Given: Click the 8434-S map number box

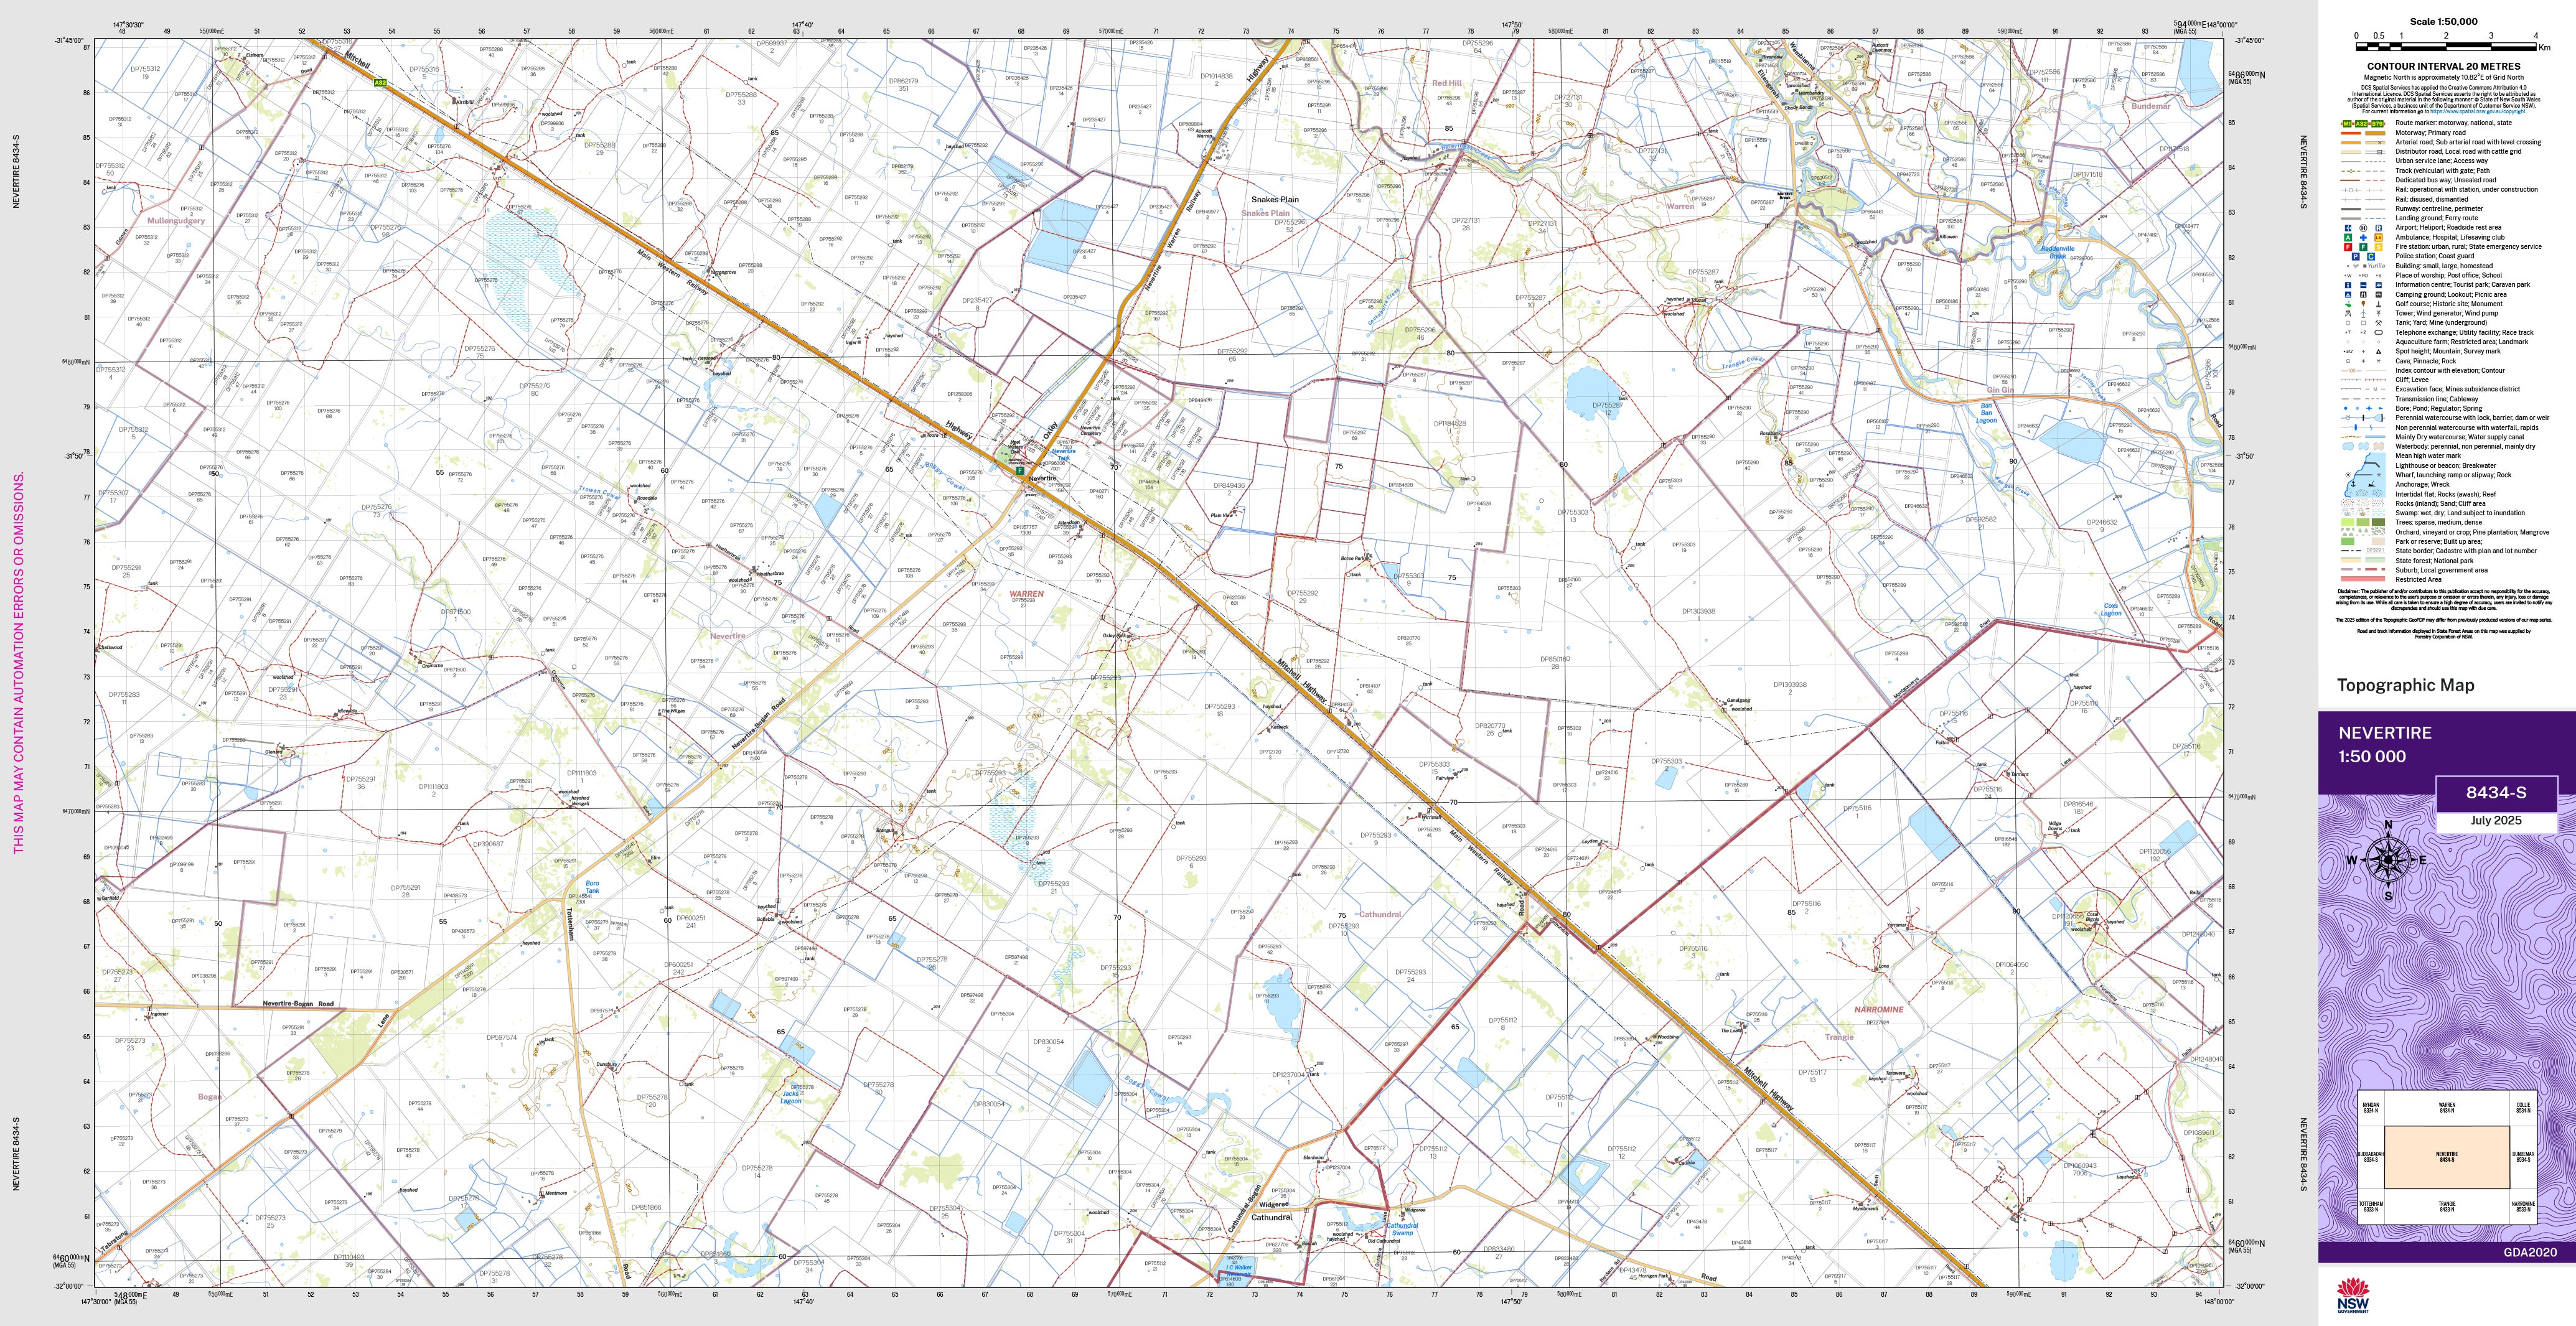Looking at the screenshot, I should tap(2496, 793).
